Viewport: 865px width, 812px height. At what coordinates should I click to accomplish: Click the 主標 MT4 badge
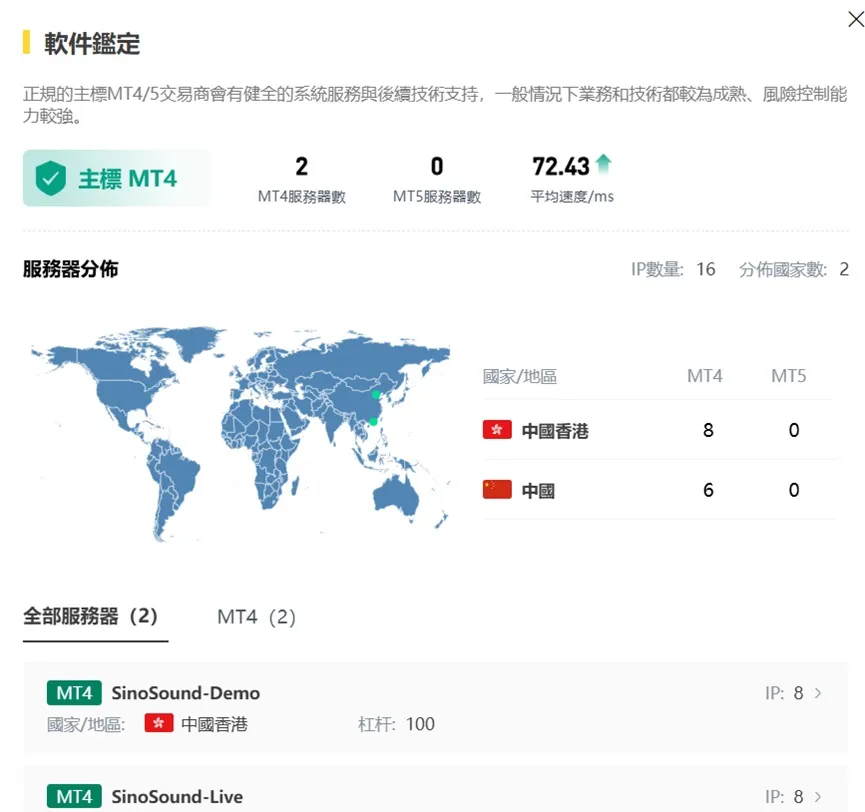[x=116, y=178]
